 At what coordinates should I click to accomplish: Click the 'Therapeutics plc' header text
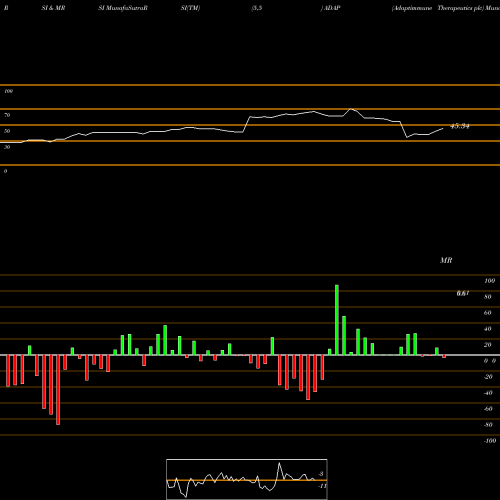coord(460,8)
